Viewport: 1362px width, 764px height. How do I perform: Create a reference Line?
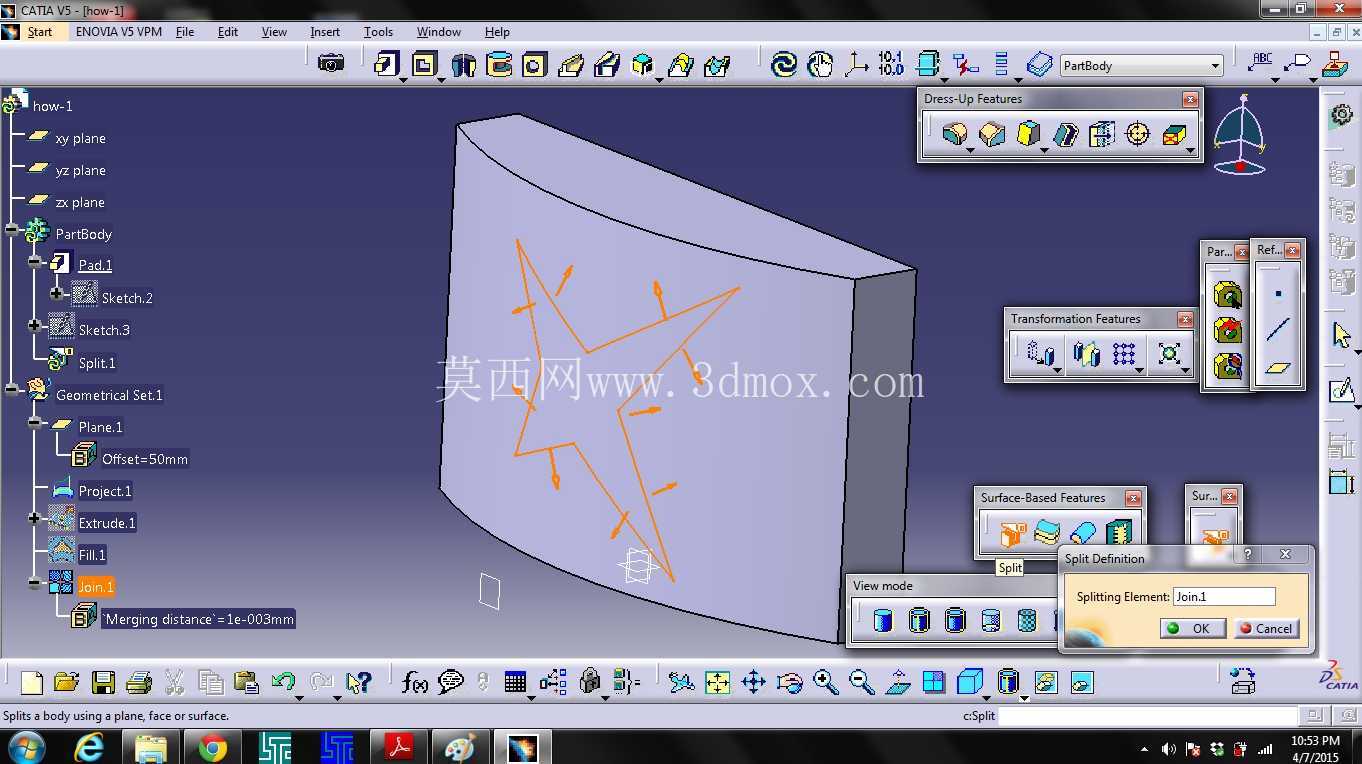[1278, 330]
